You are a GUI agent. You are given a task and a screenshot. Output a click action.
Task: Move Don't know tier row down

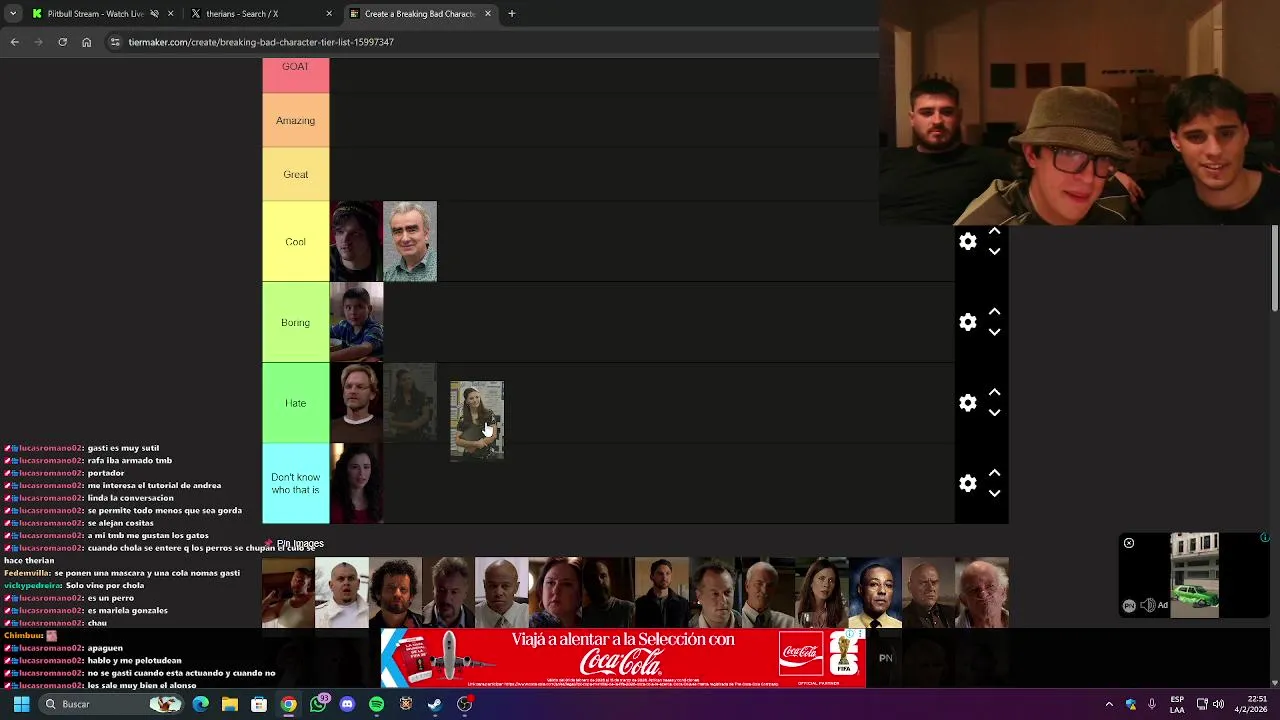994,493
